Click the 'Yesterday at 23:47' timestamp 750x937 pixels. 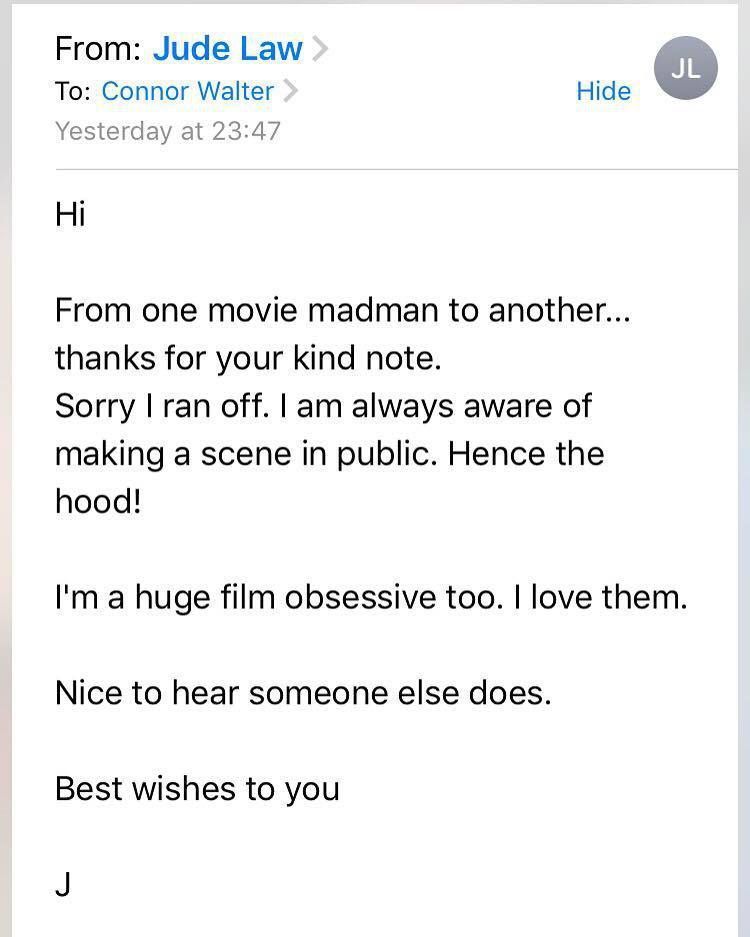167,131
